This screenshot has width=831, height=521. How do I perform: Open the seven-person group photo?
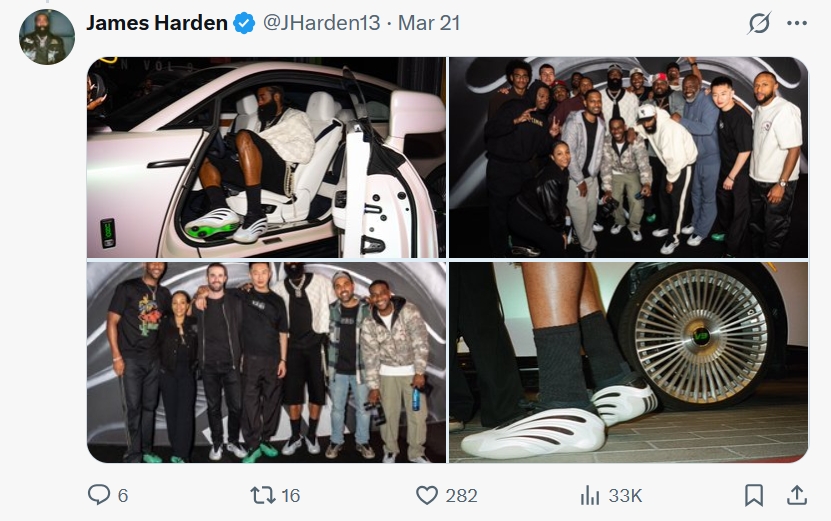tap(266, 363)
